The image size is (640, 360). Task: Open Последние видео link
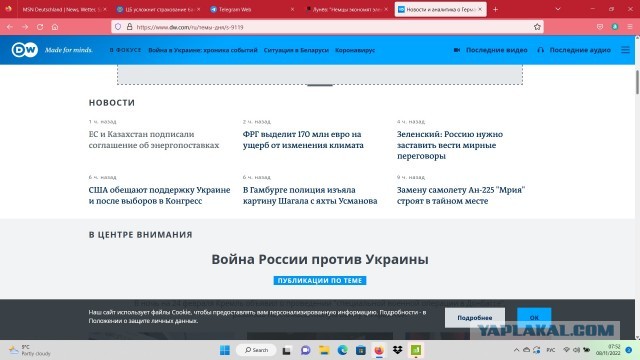pos(491,50)
